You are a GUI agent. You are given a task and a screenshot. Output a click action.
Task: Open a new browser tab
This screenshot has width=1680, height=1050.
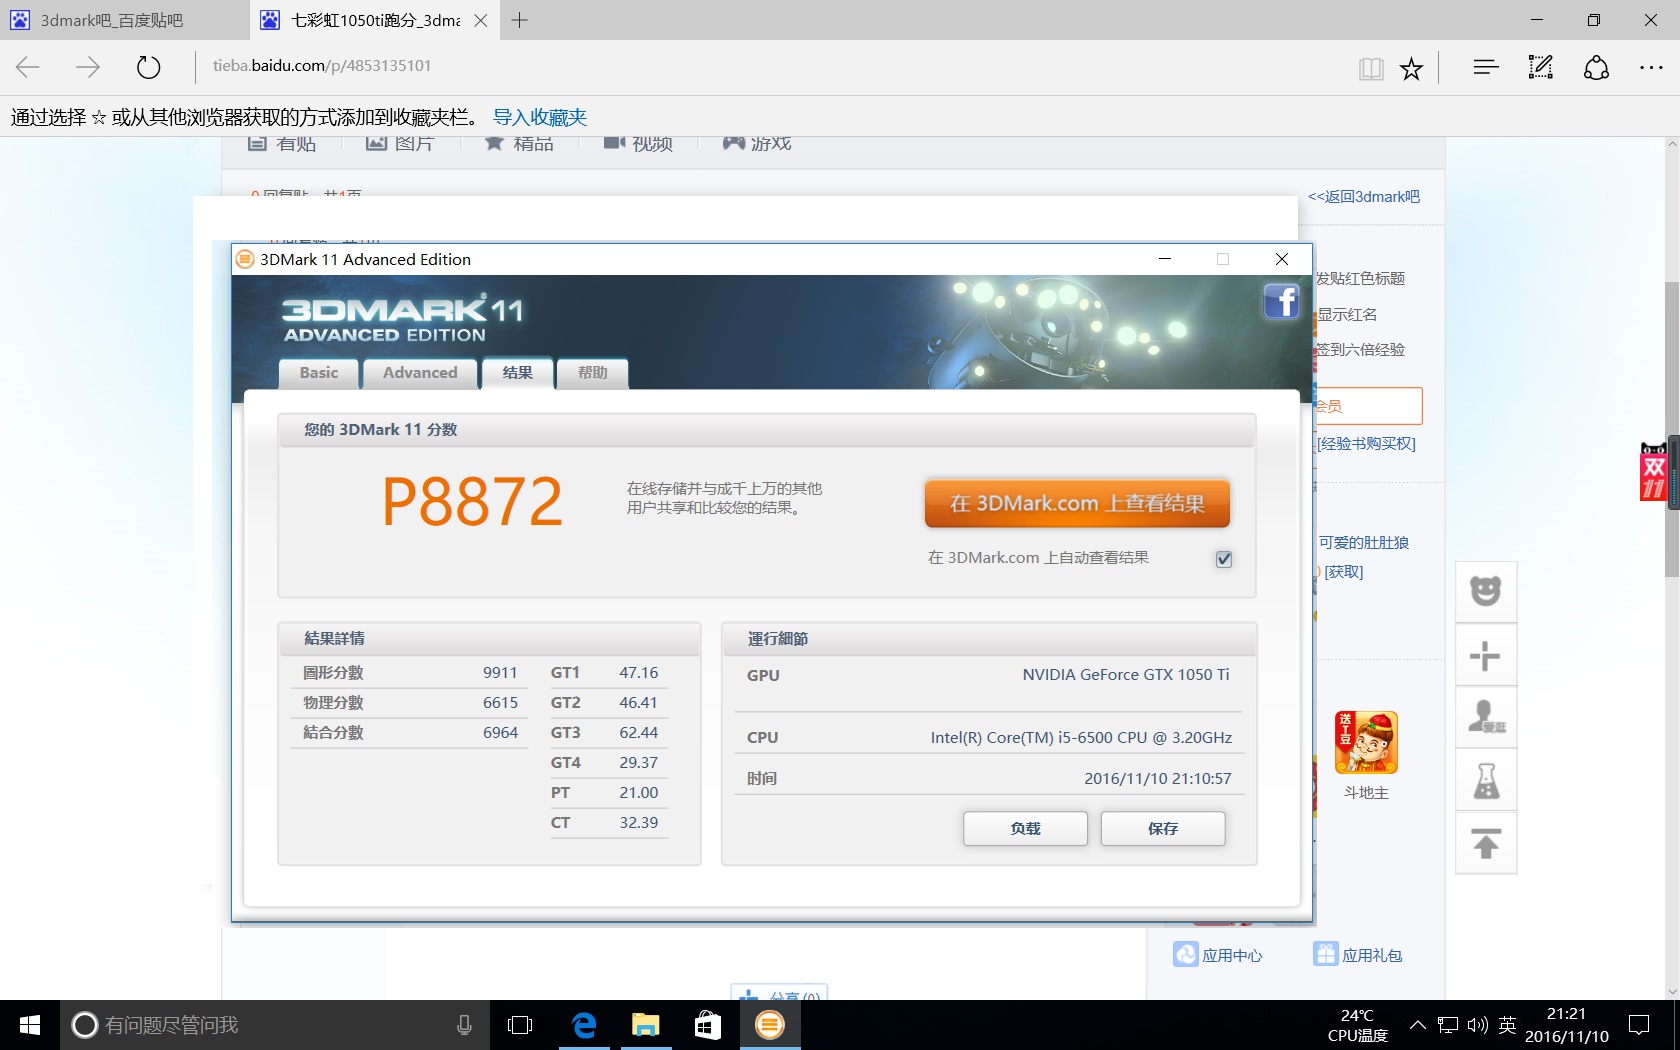tap(520, 20)
